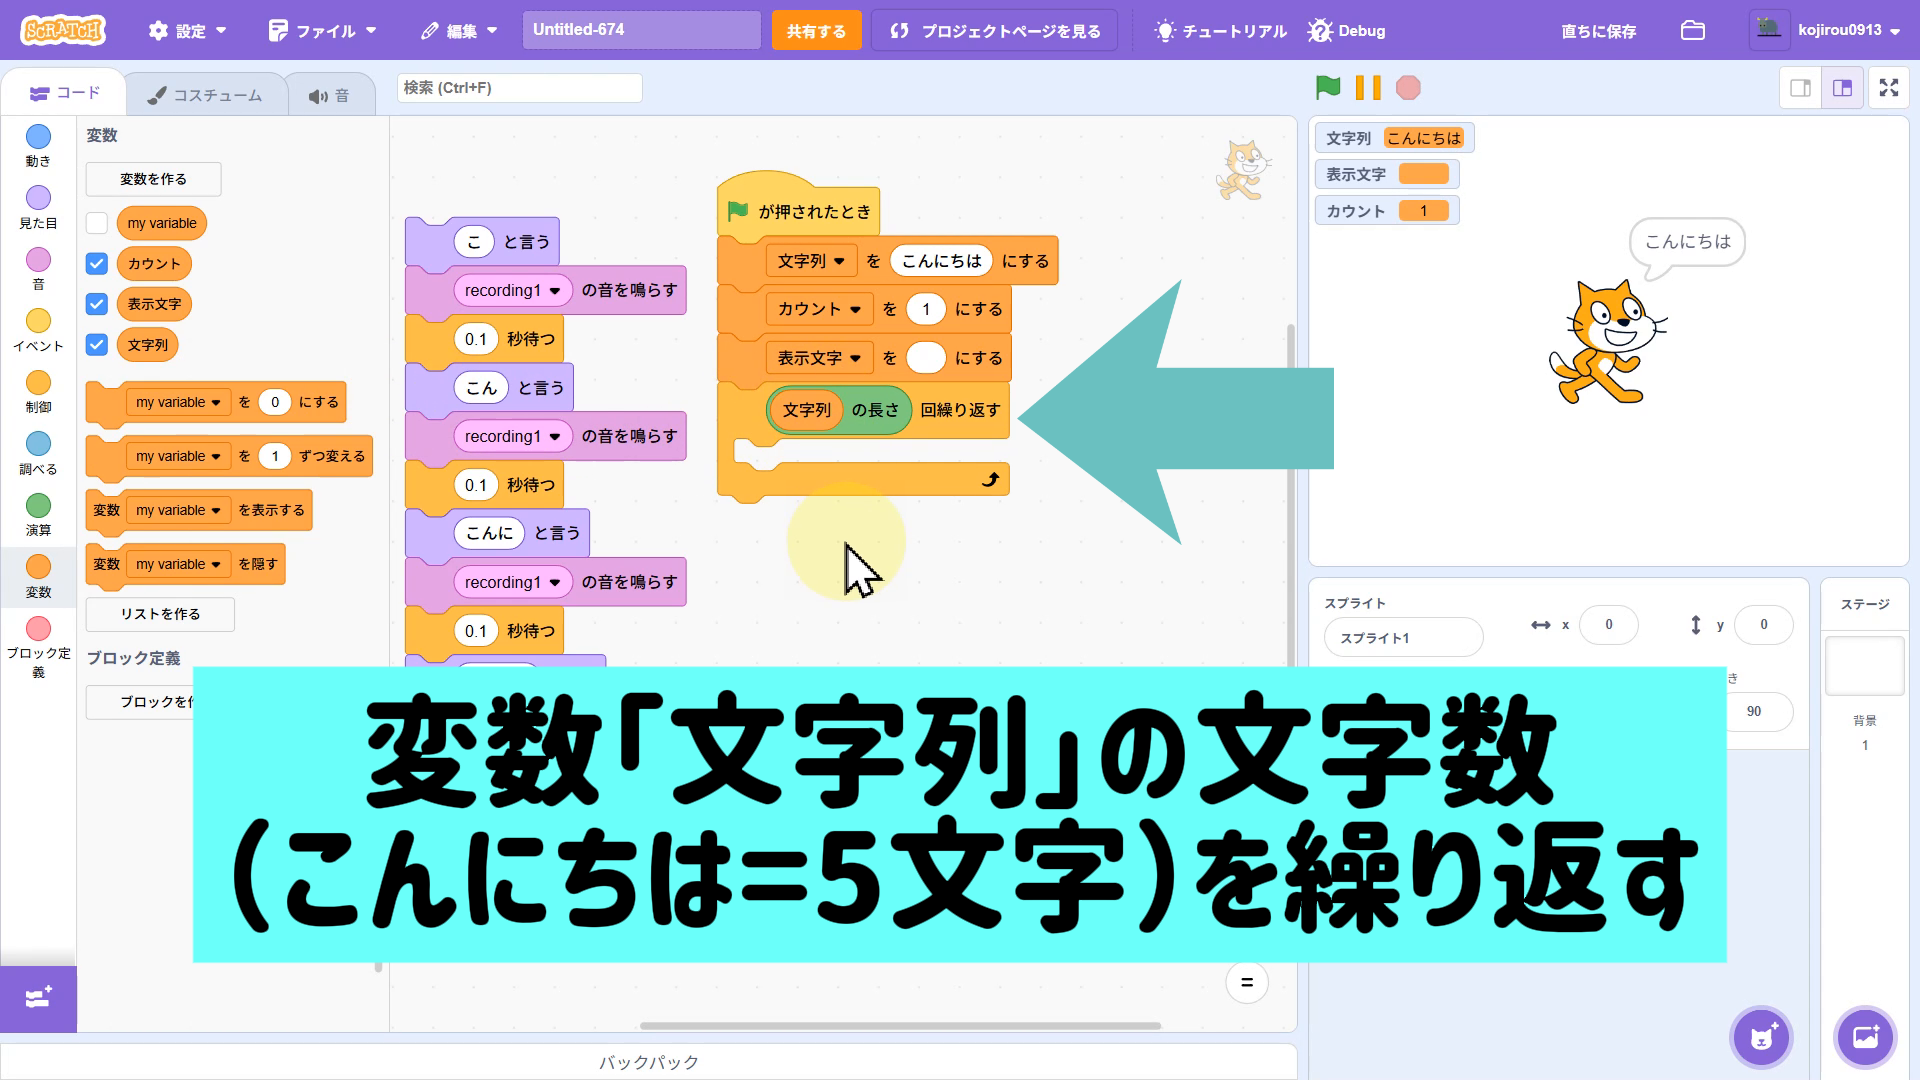The width and height of the screenshot is (1920, 1080).
Task: Switch to small stage layout
Action: tap(1800, 88)
